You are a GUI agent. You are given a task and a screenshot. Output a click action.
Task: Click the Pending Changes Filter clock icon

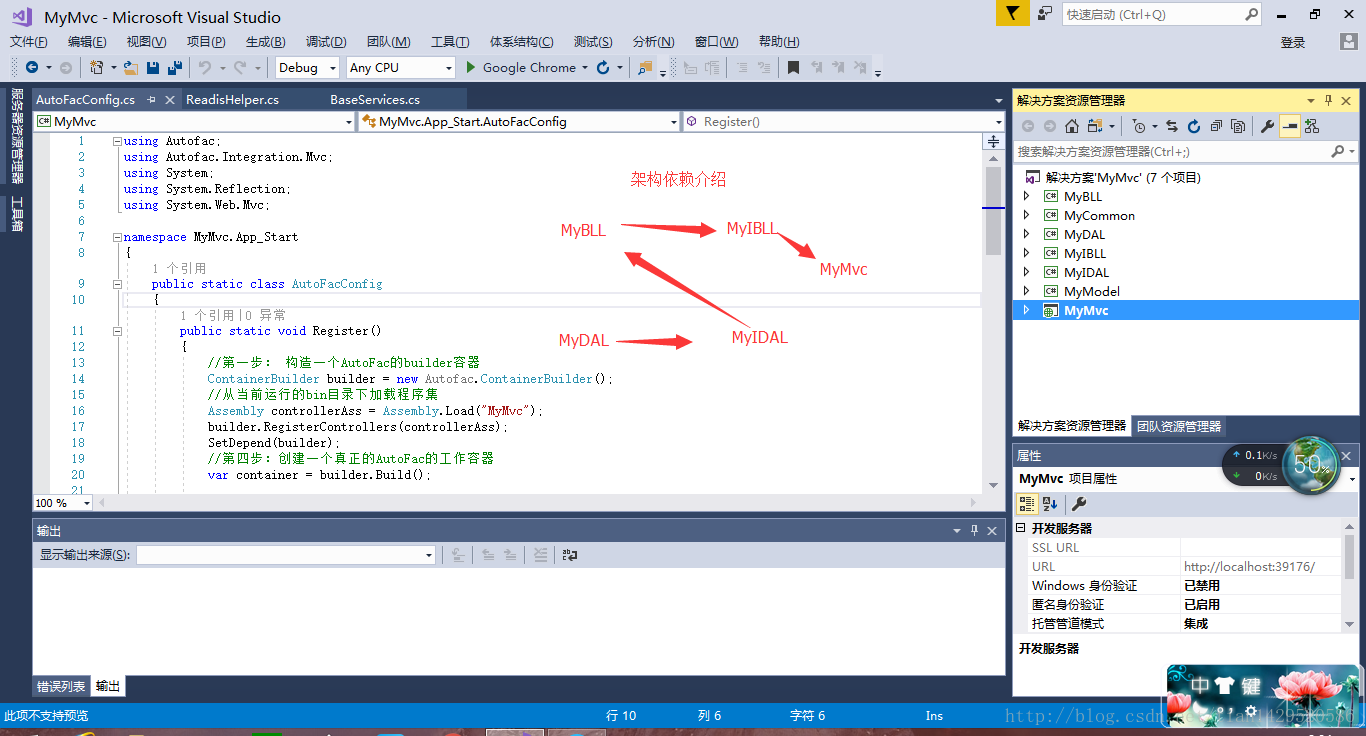click(1139, 126)
